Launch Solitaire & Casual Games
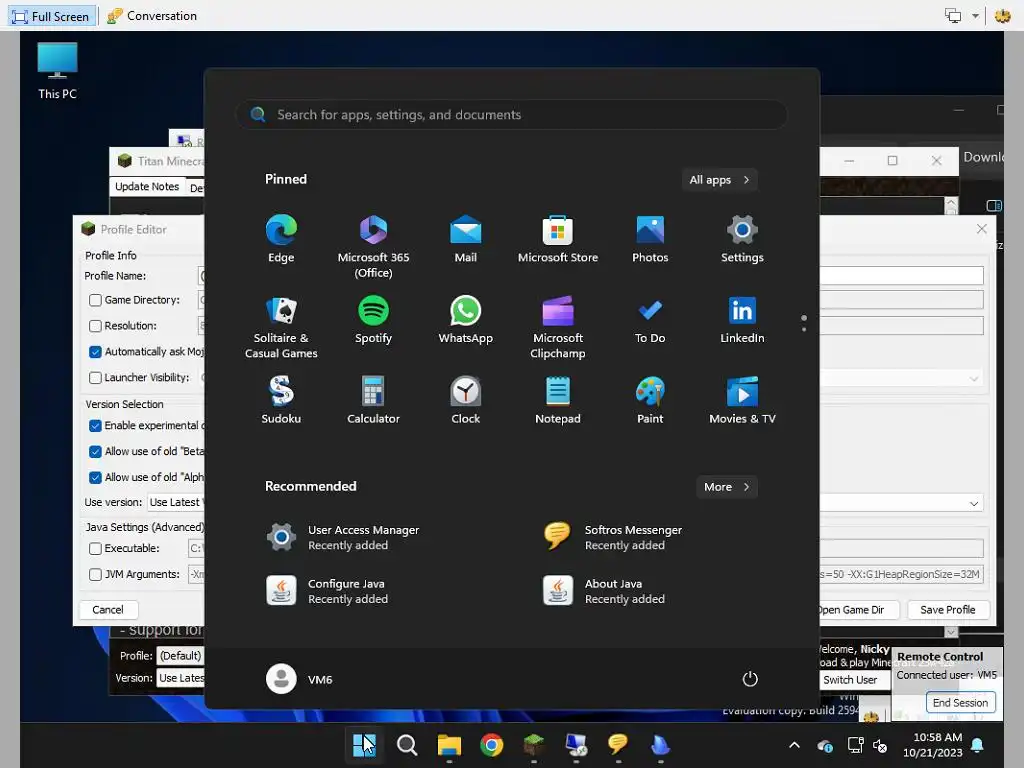Screen dimensions: 1024x768 (x=281, y=327)
